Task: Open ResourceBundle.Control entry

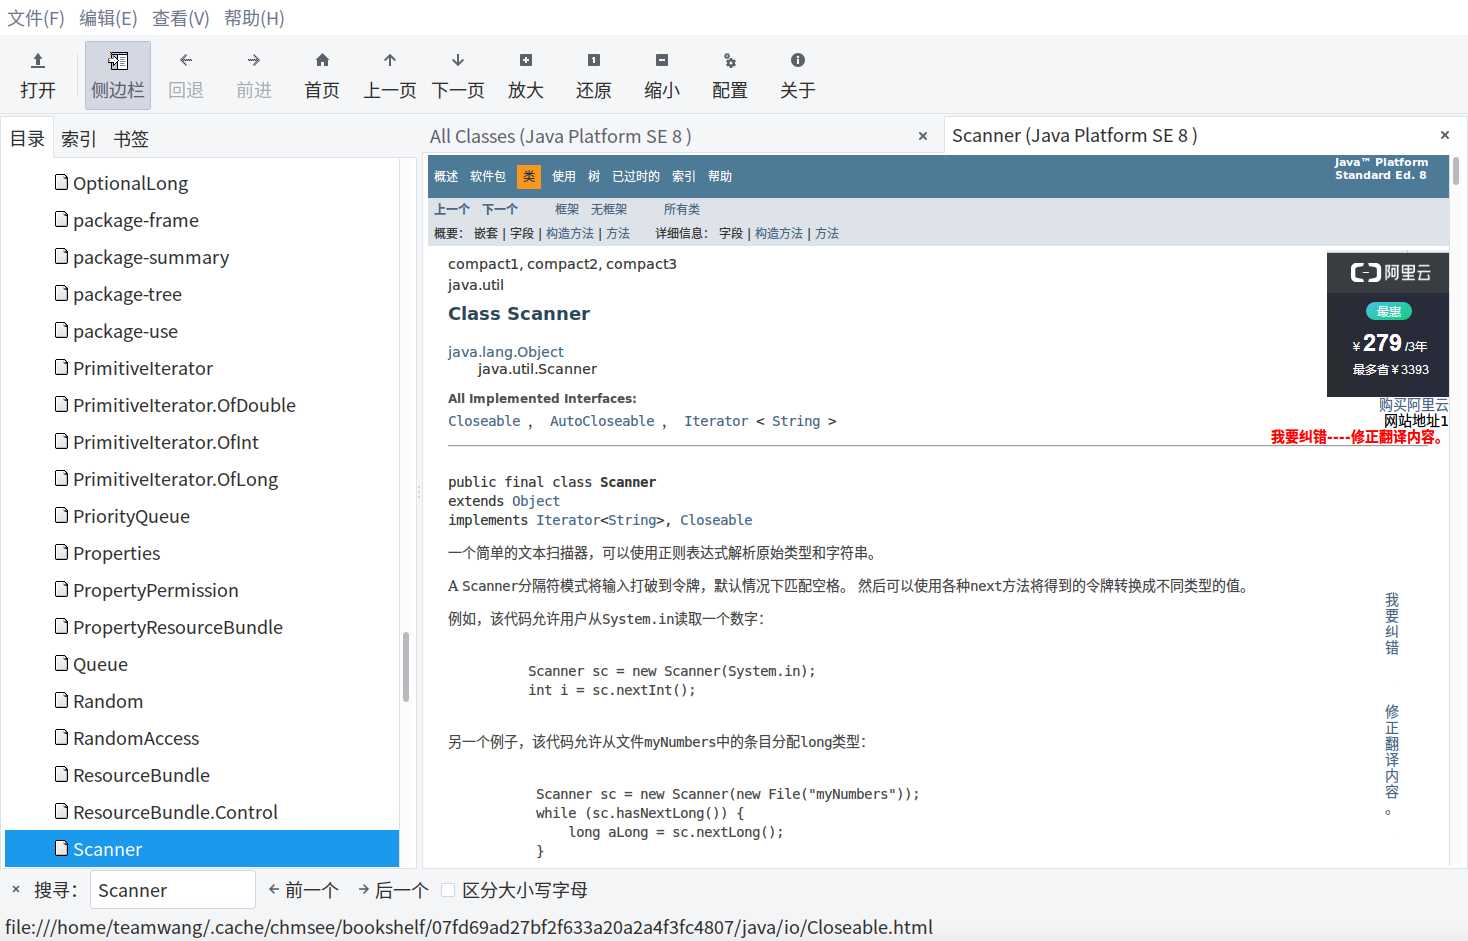Action: (x=175, y=812)
